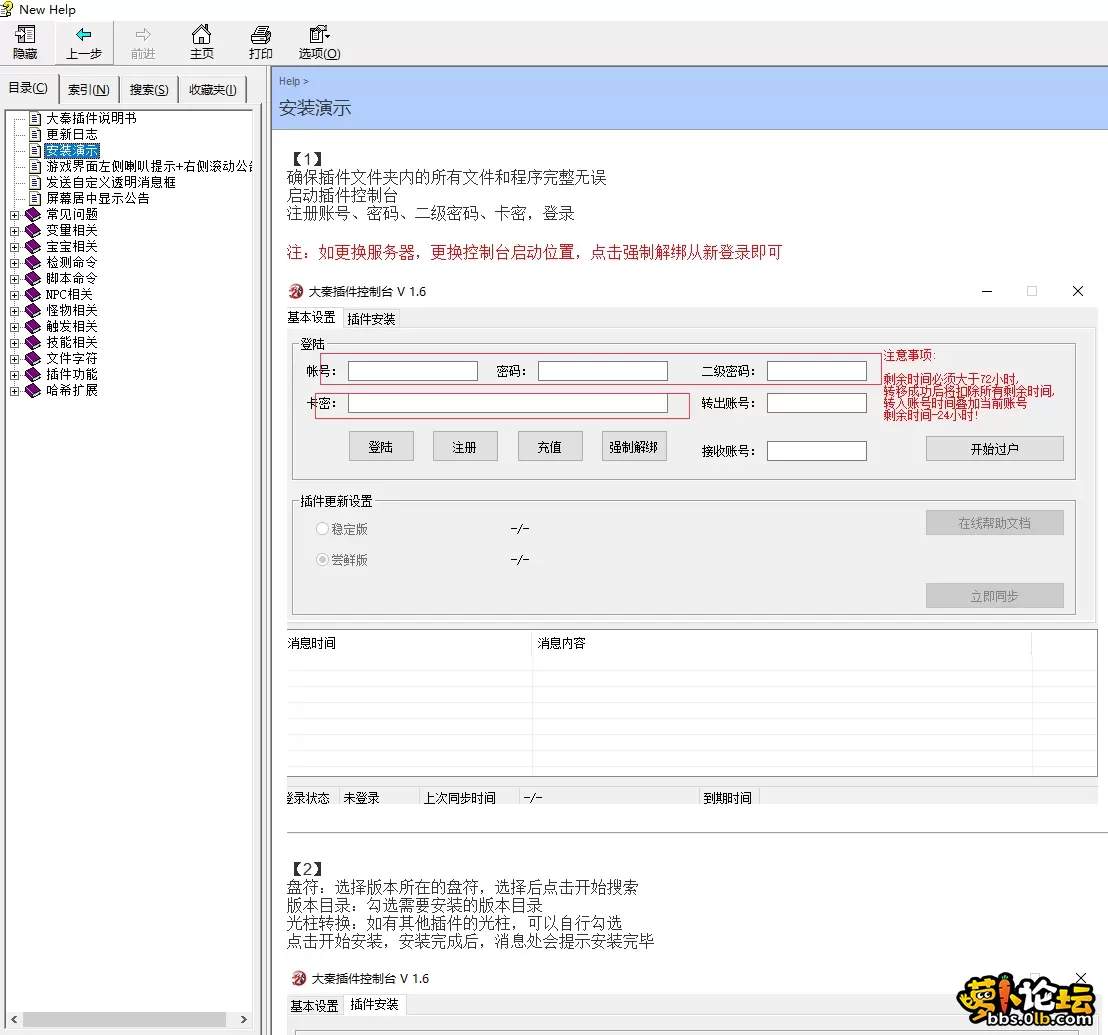The height and width of the screenshot is (1035, 1108).
Task: Open the 选项 (Options) toolbar icon
Action: pyautogui.click(x=317, y=42)
